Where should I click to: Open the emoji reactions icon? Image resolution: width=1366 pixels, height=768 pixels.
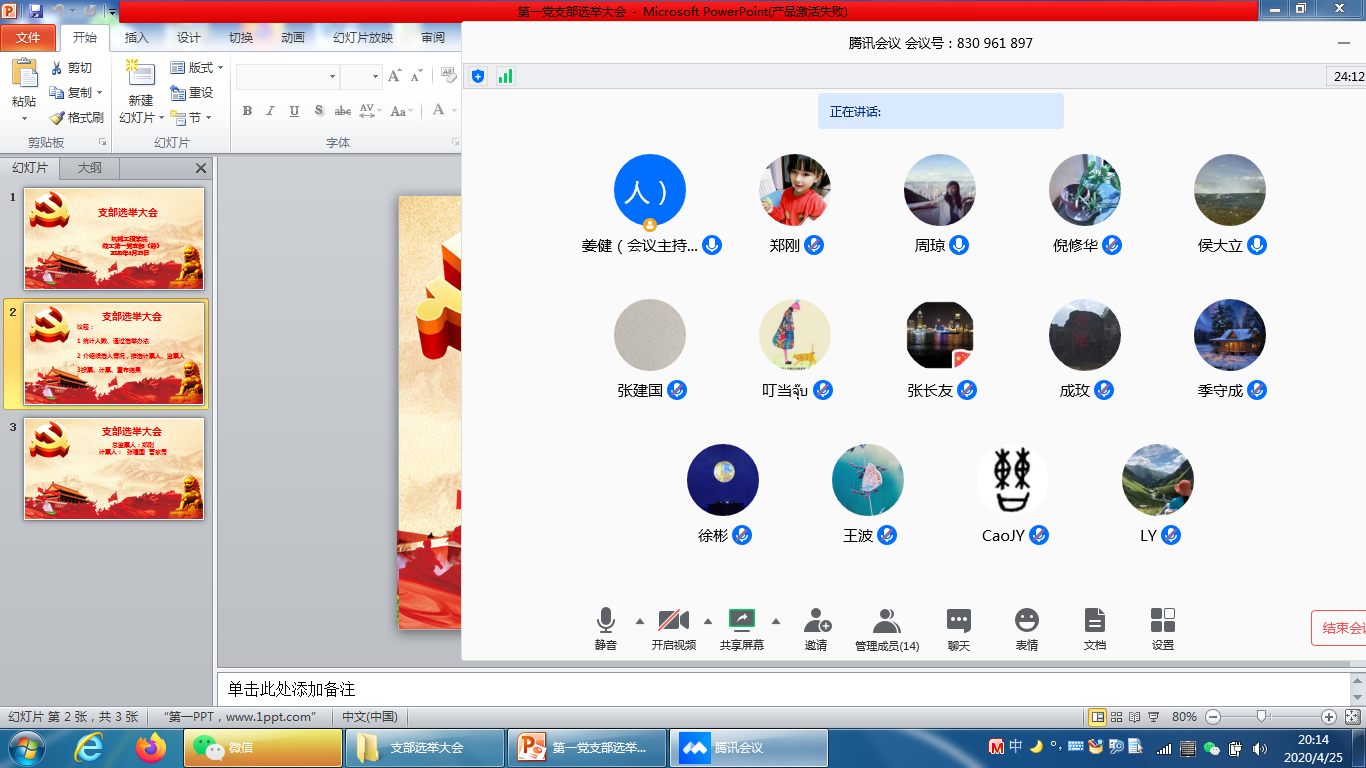tap(1026, 621)
